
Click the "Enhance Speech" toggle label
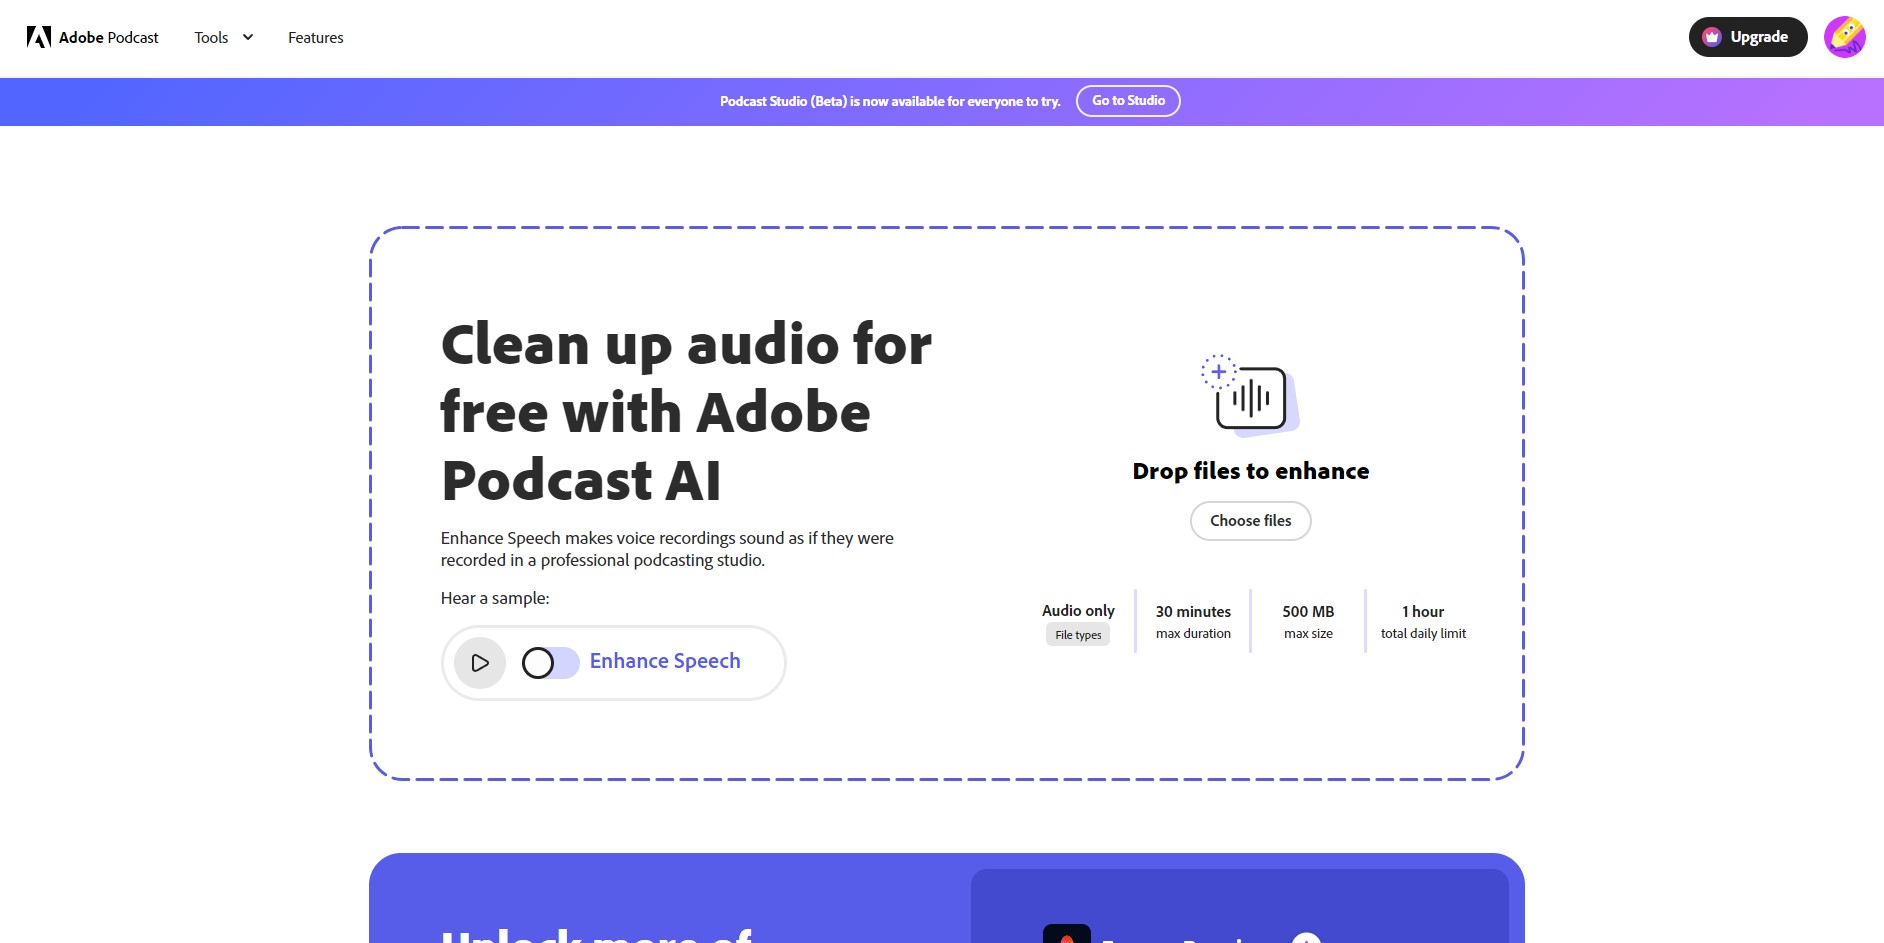coord(665,661)
